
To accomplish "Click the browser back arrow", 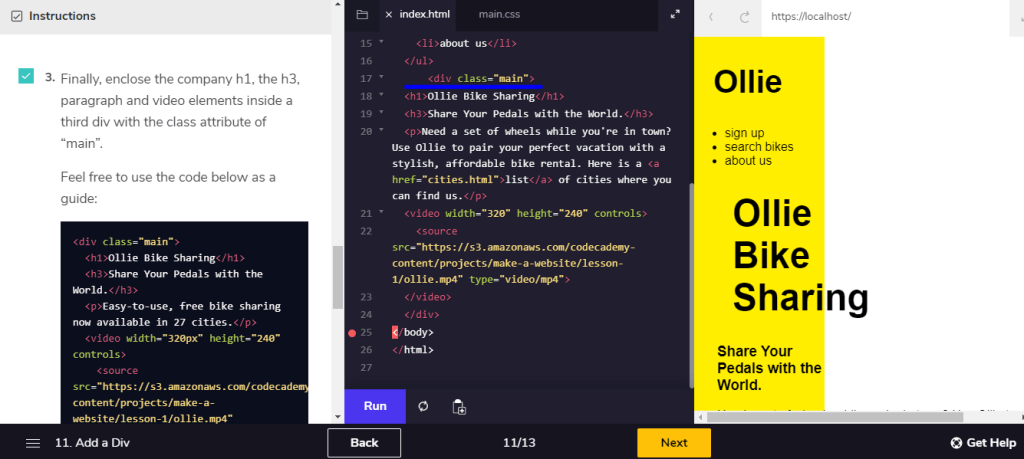I will pos(711,17).
